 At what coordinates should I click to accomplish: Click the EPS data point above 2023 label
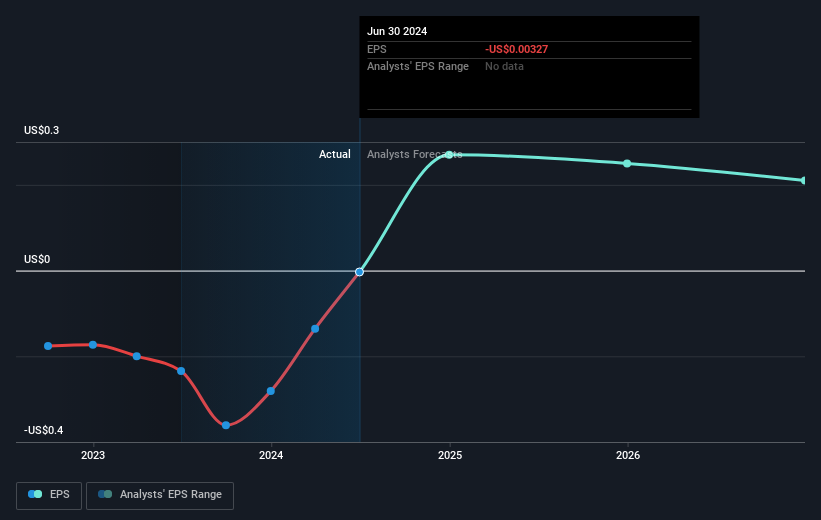click(x=93, y=345)
